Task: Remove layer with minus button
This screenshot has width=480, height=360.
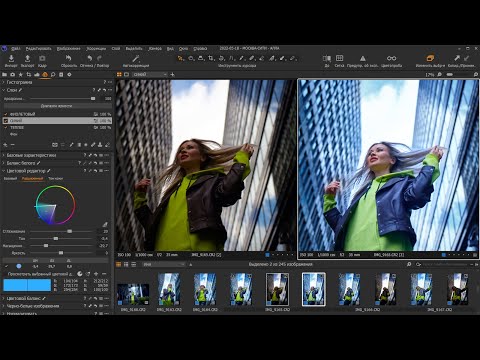Action: pos(12,145)
